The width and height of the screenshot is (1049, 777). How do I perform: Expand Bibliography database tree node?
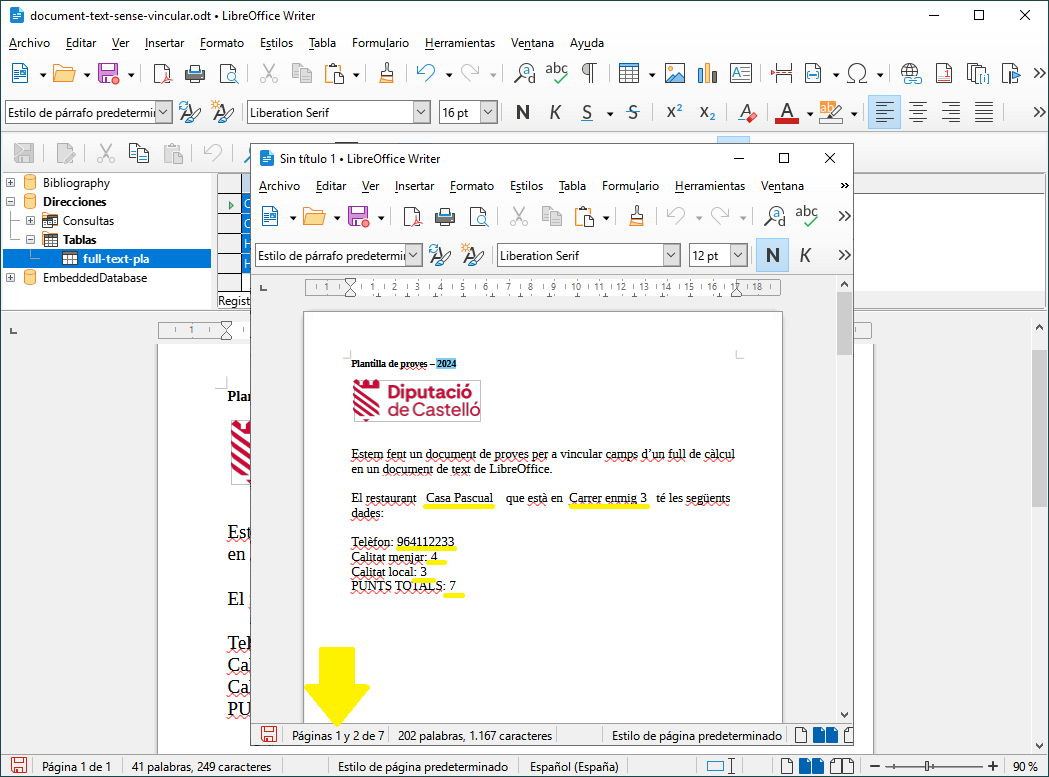(x=11, y=183)
